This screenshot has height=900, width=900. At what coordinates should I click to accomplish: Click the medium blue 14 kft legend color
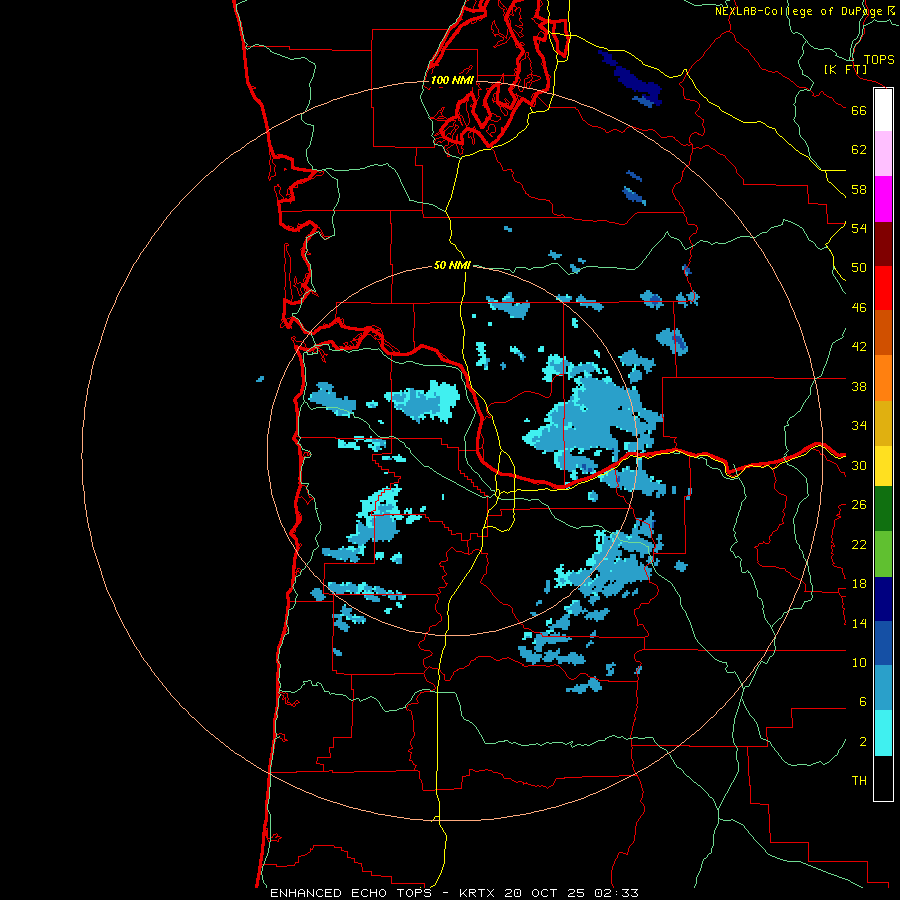point(883,643)
